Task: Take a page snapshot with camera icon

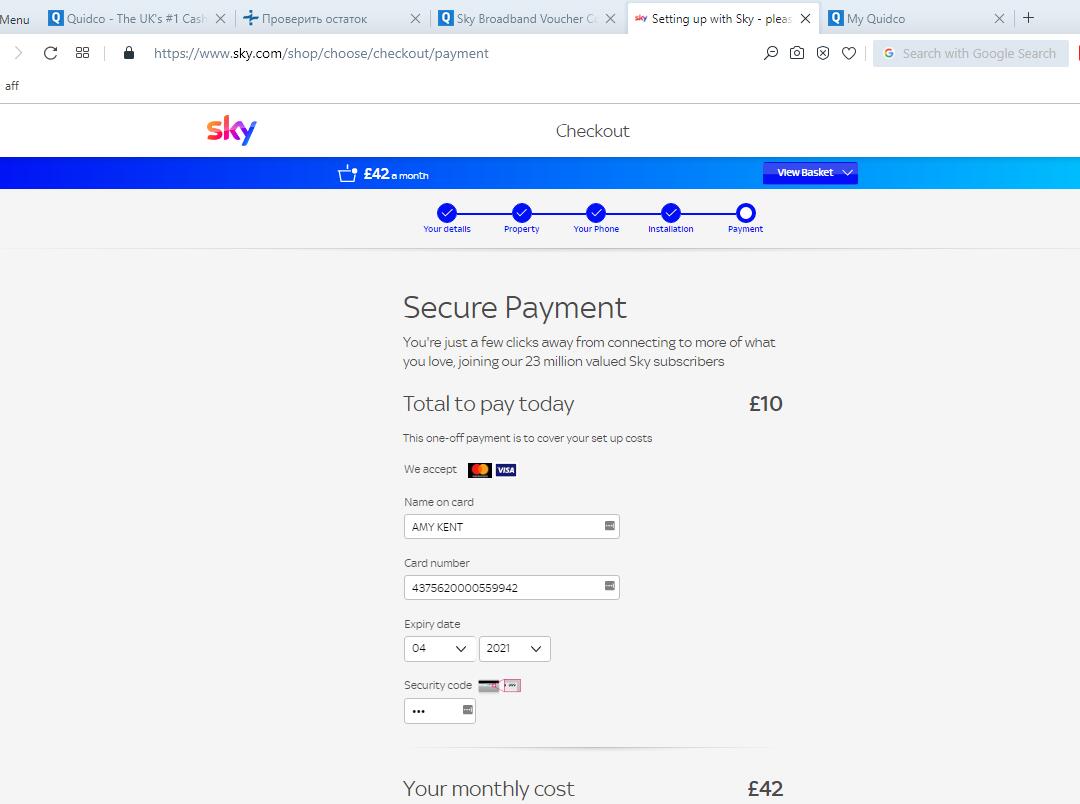Action: tap(797, 53)
